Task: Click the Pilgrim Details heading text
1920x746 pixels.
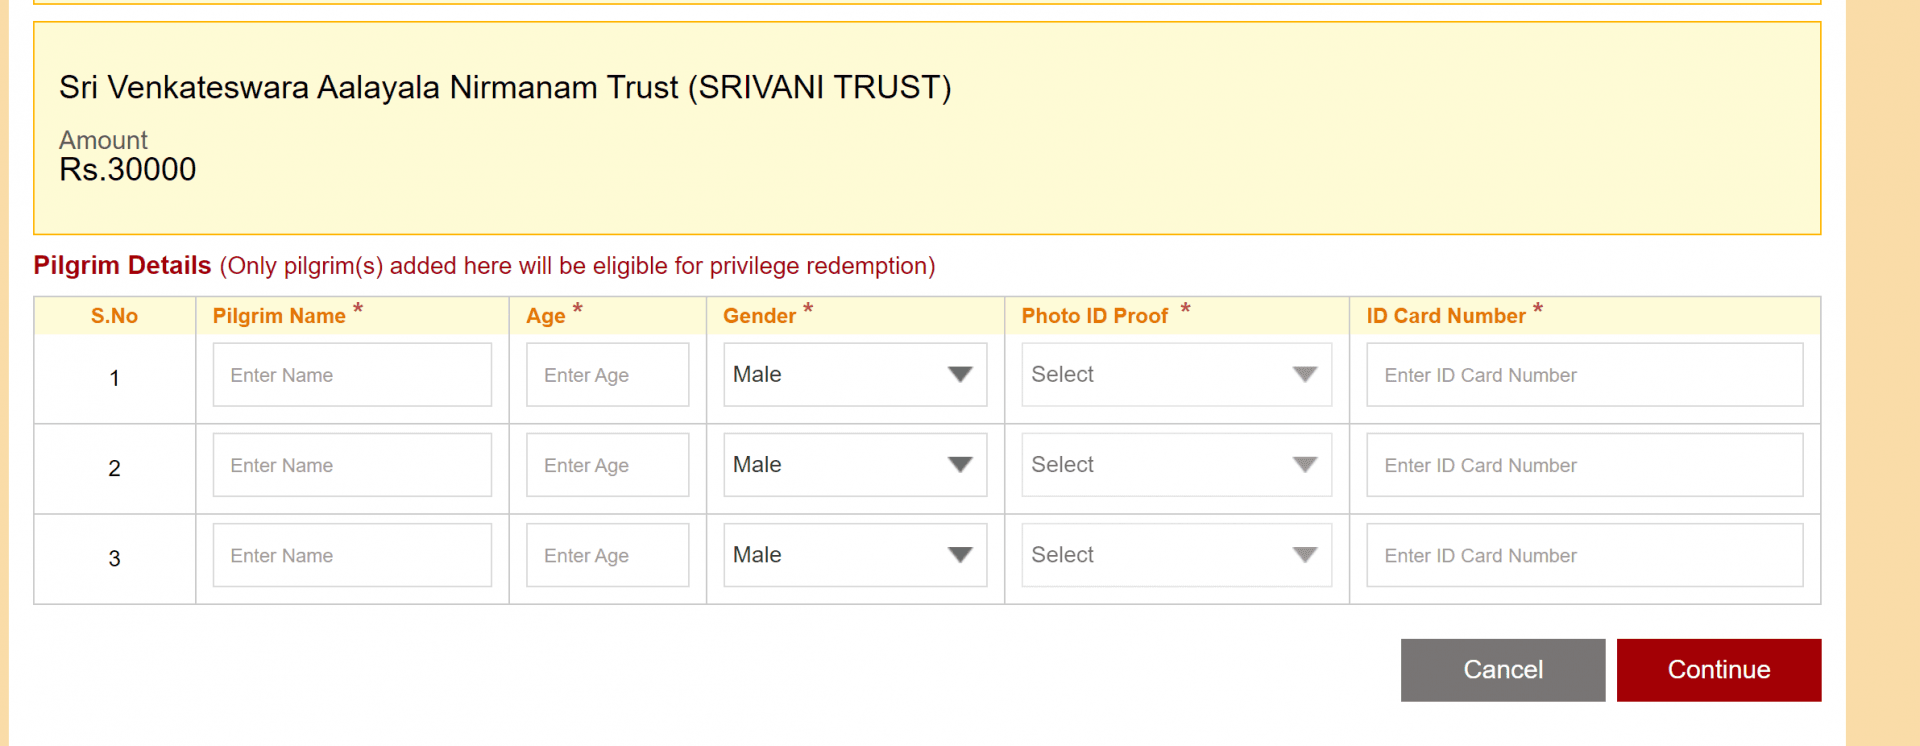Action: [x=121, y=265]
